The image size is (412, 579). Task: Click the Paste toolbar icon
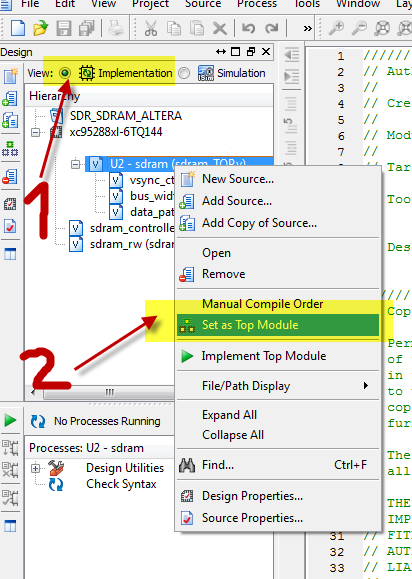click(x=197, y=28)
